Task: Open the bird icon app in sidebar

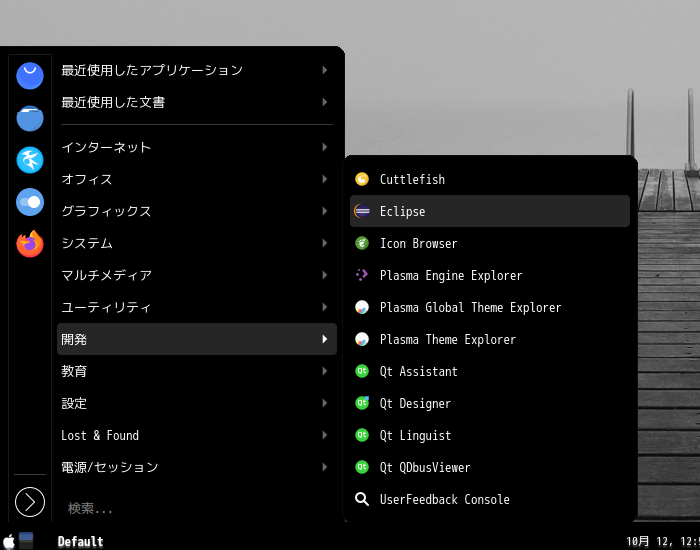Action: pyautogui.click(x=30, y=160)
